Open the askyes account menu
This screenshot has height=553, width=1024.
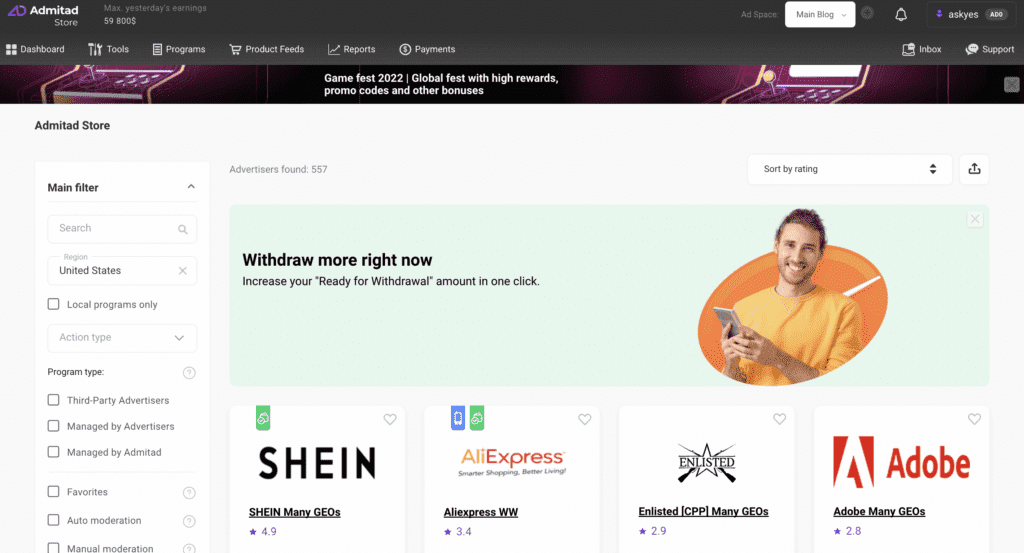(970, 14)
